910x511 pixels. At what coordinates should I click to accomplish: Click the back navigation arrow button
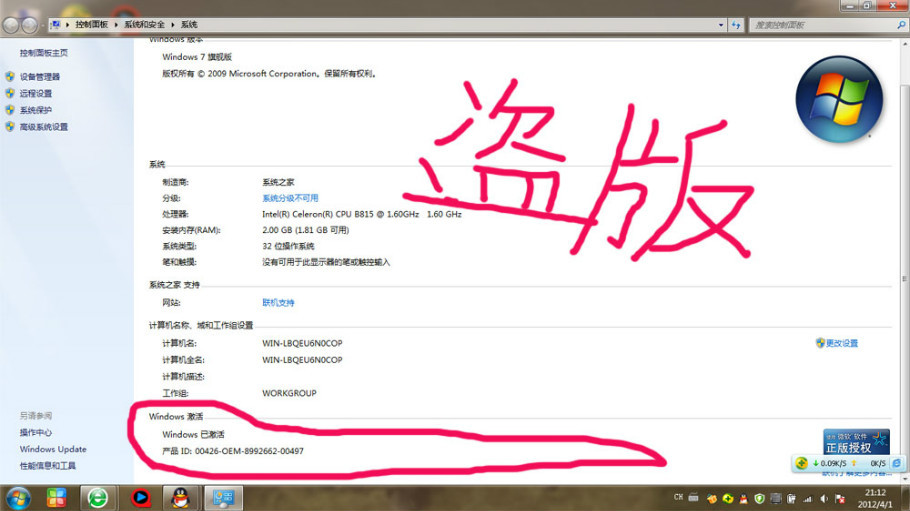click(x=12, y=23)
